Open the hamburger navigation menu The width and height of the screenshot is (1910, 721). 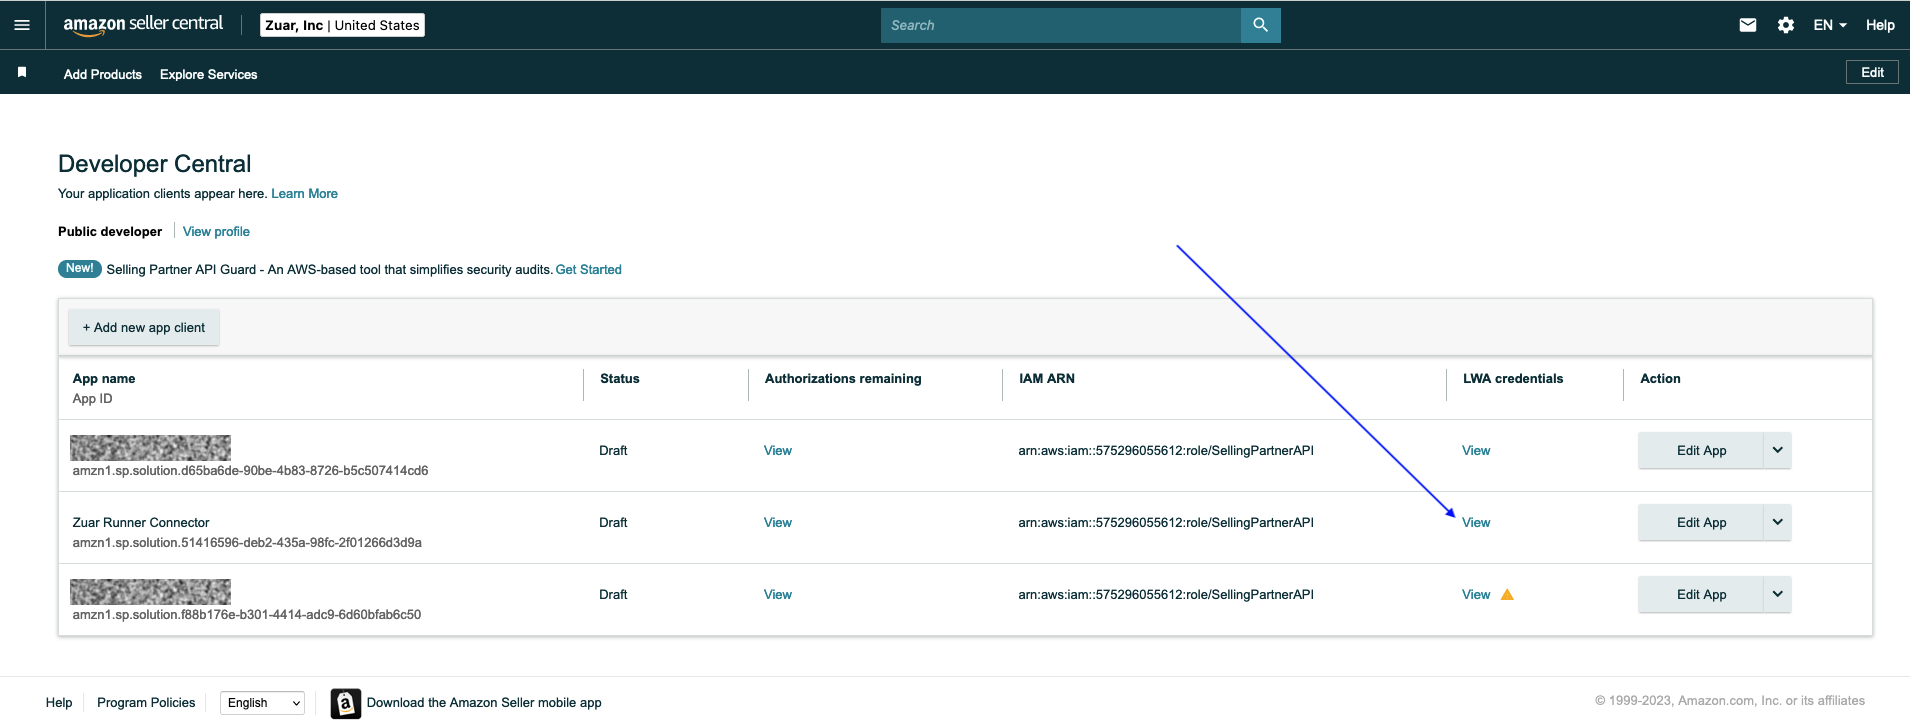click(22, 25)
